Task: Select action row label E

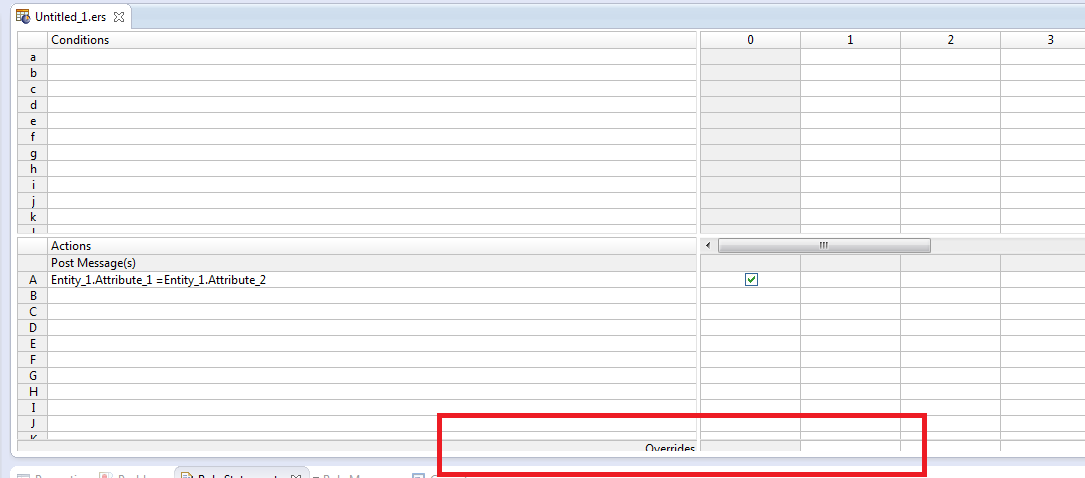Action: point(33,343)
